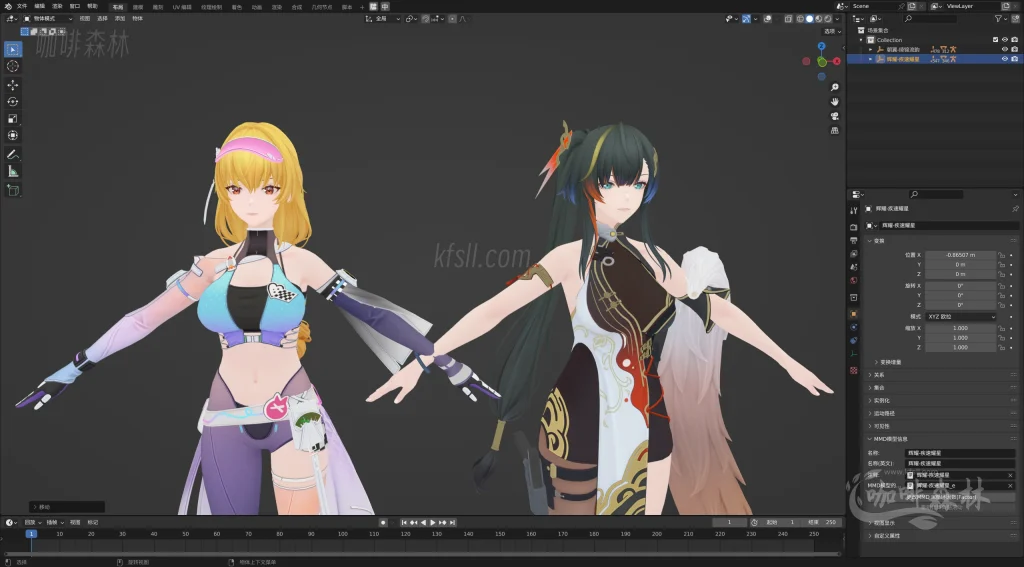Image resolution: width=1024 pixels, height=567 pixels.
Task: Click the viewport zoom magnifier icon
Action: pyautogui.click(x=835, y=87)
